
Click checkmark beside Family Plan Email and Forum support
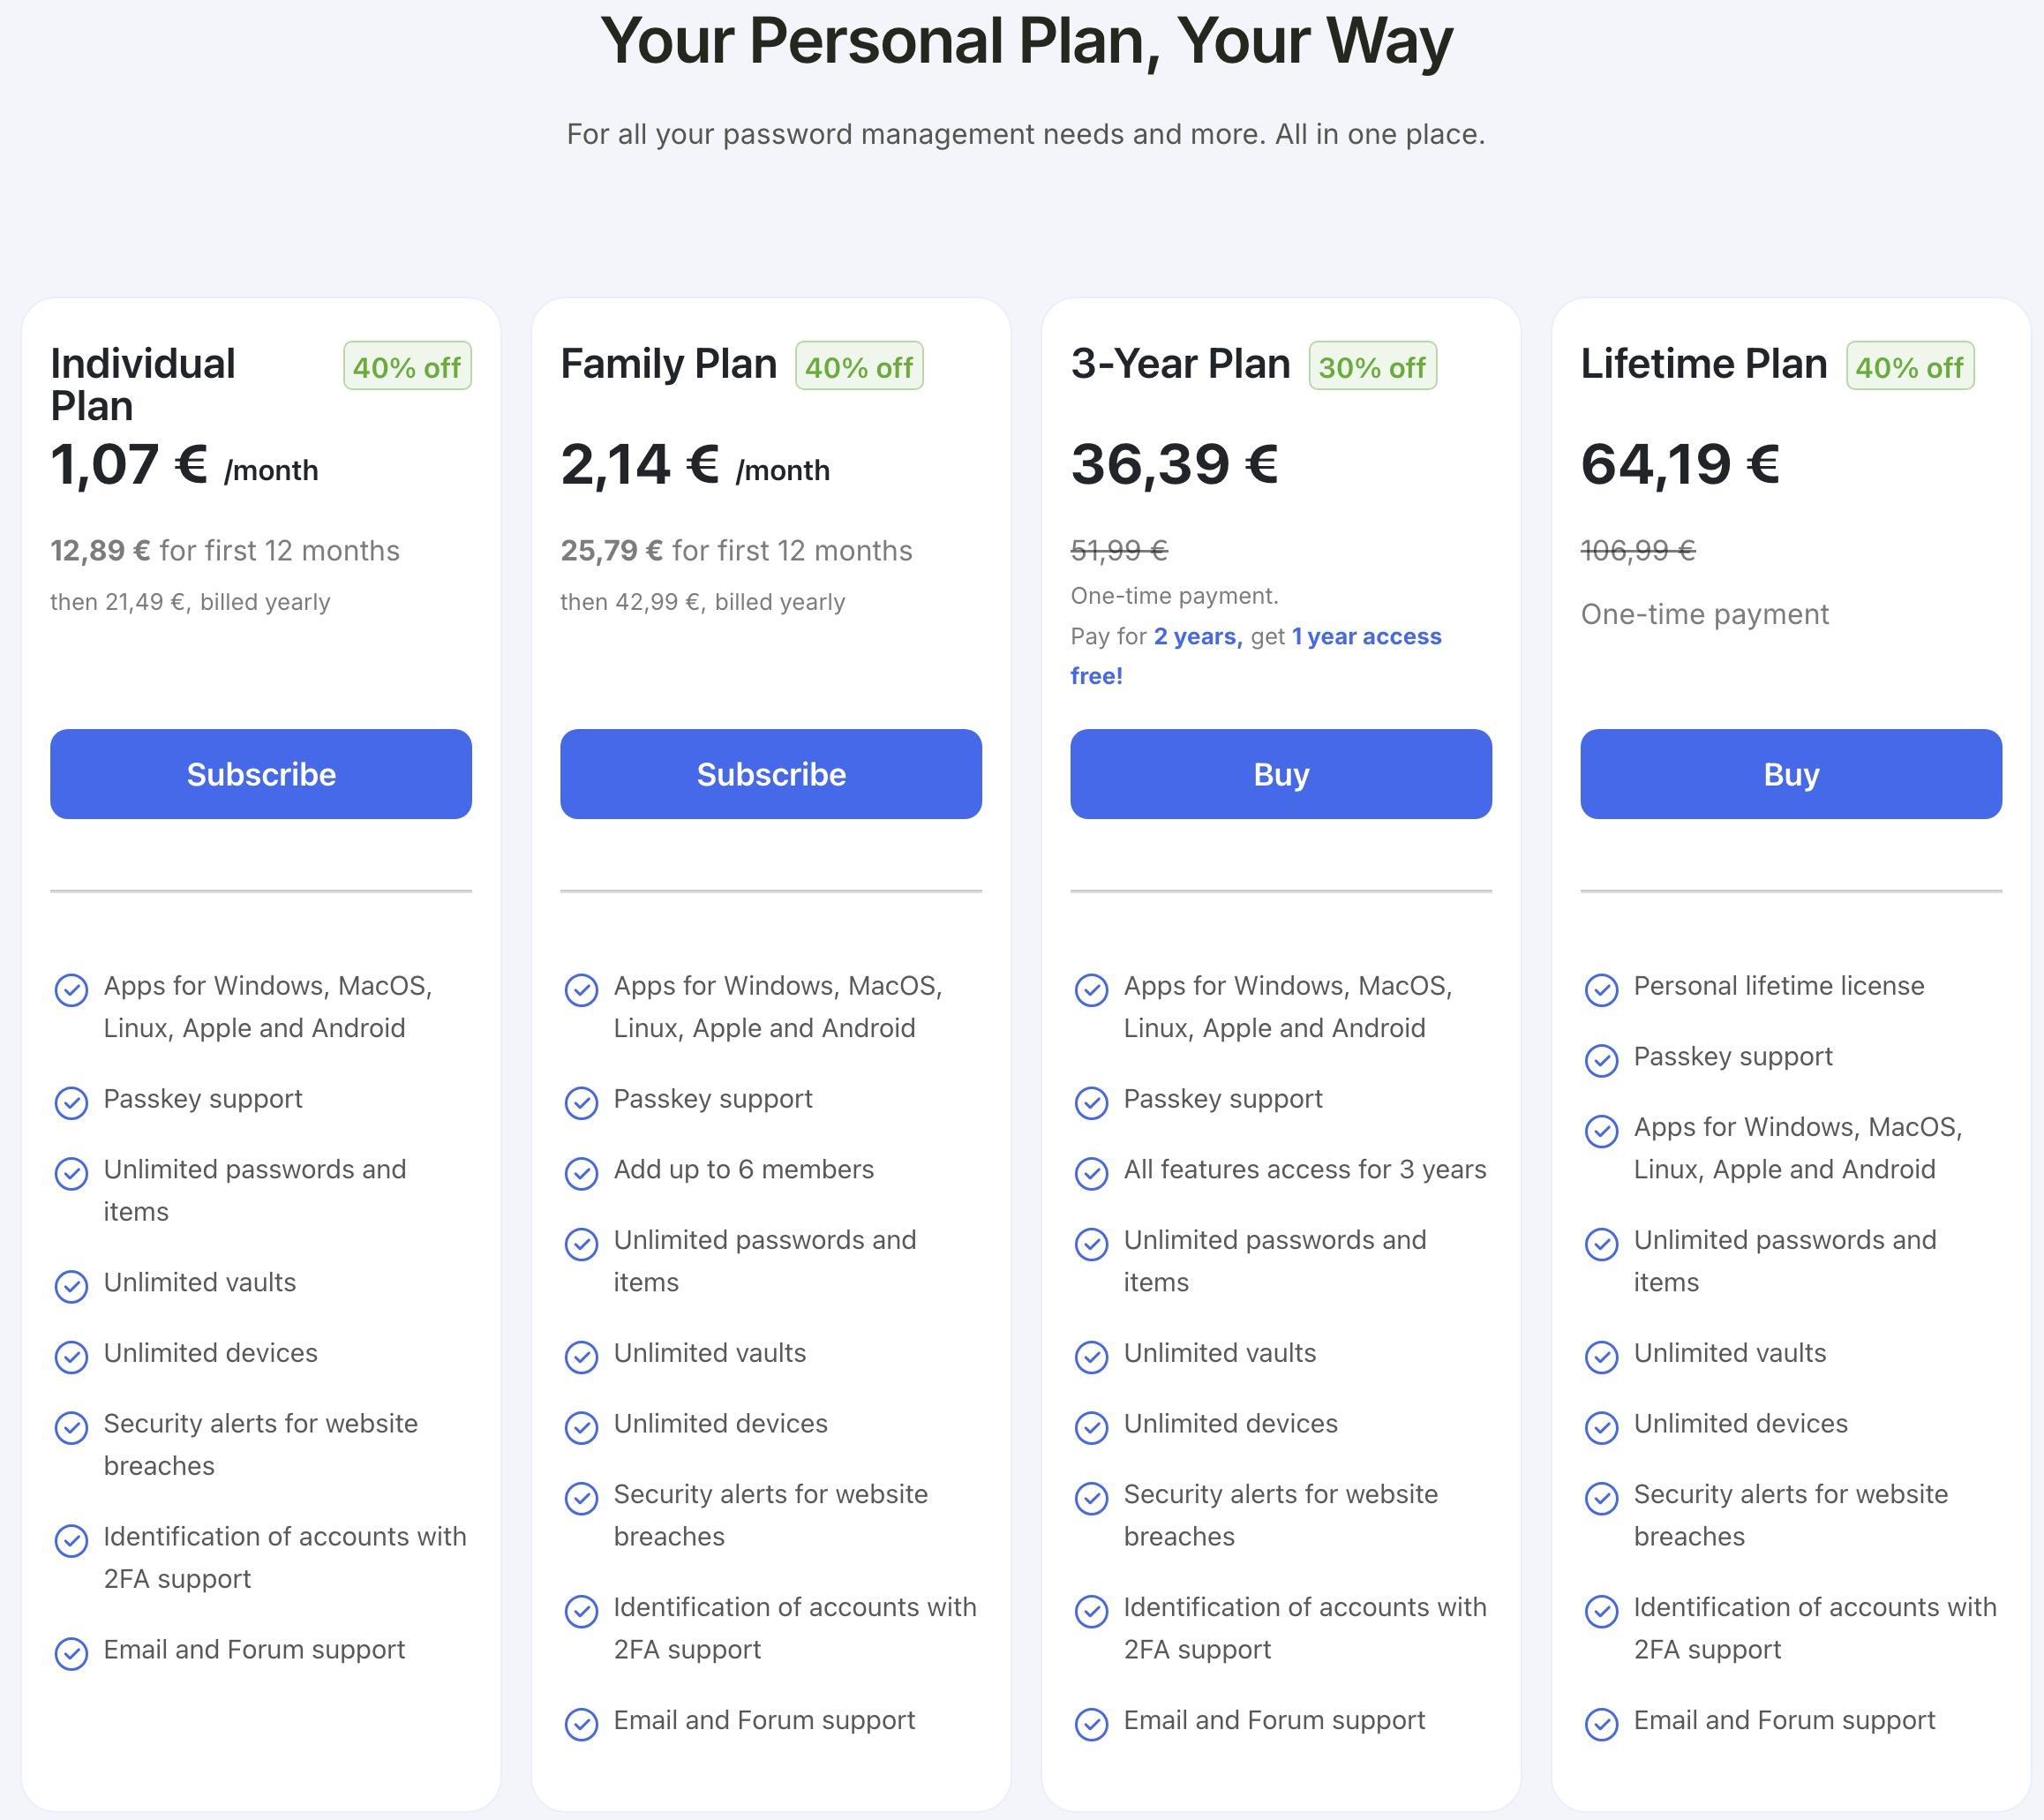pos(581,1723)
